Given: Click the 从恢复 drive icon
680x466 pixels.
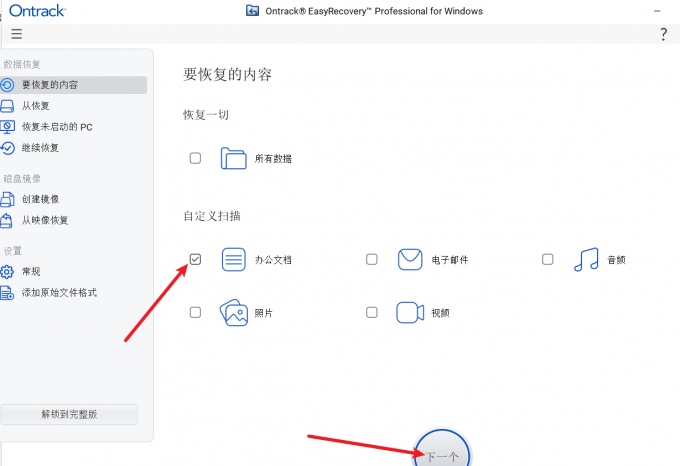Looking at the screenshot, I should tap(7, 106).
